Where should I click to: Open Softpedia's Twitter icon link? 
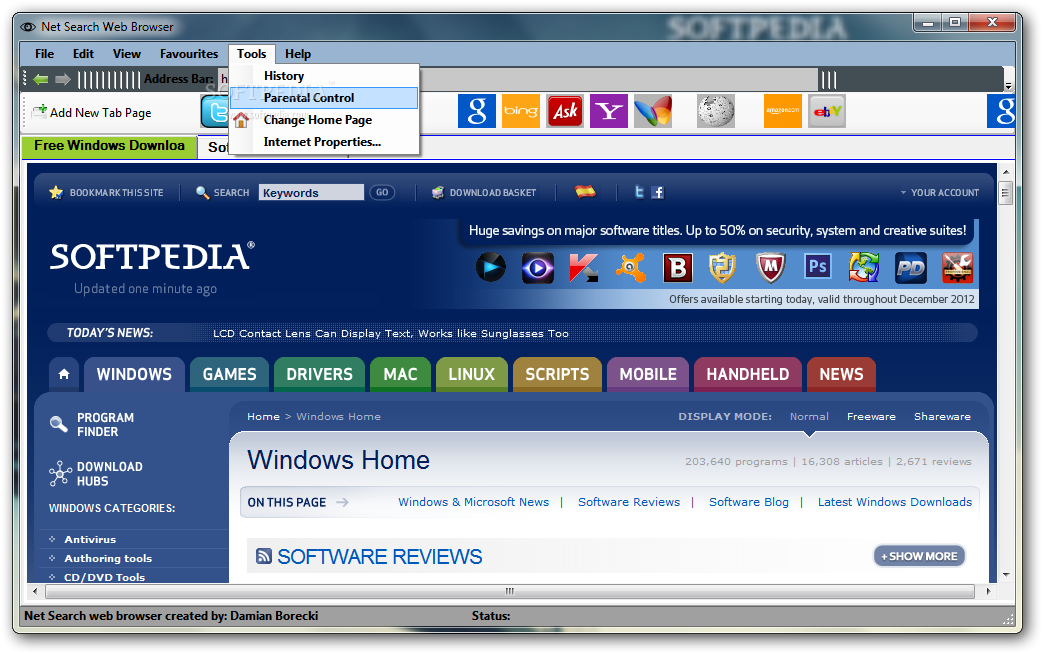[639, 192]
